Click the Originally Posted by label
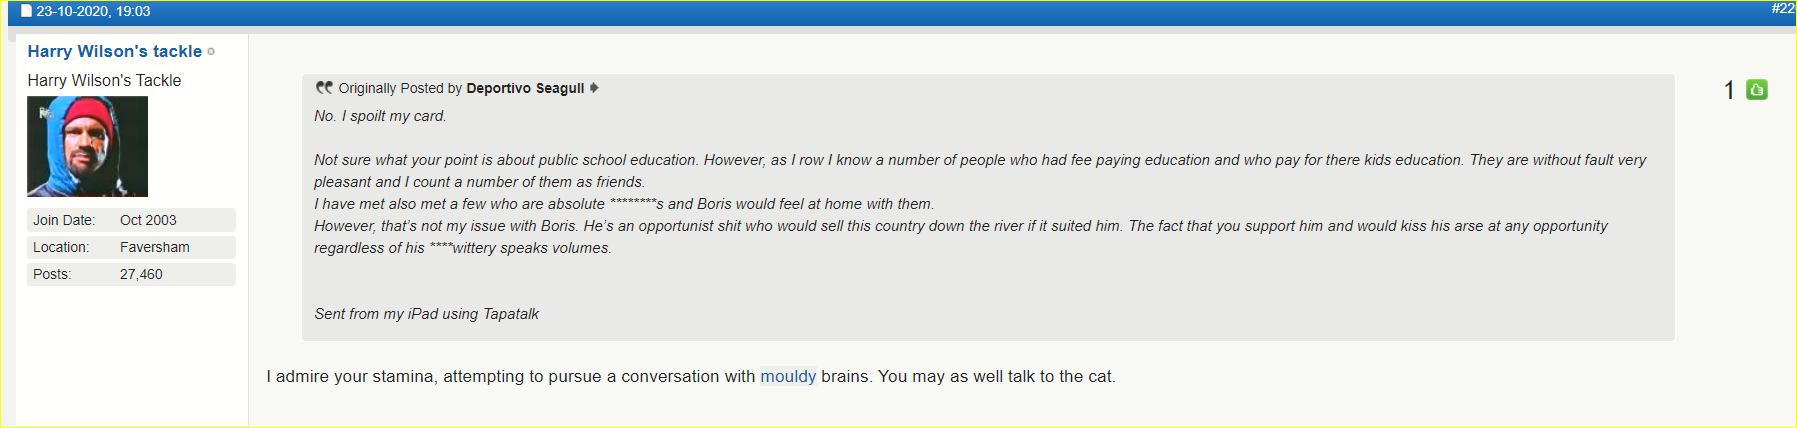The height and width of the screenshot is (428, 1797). click(400, 88)
